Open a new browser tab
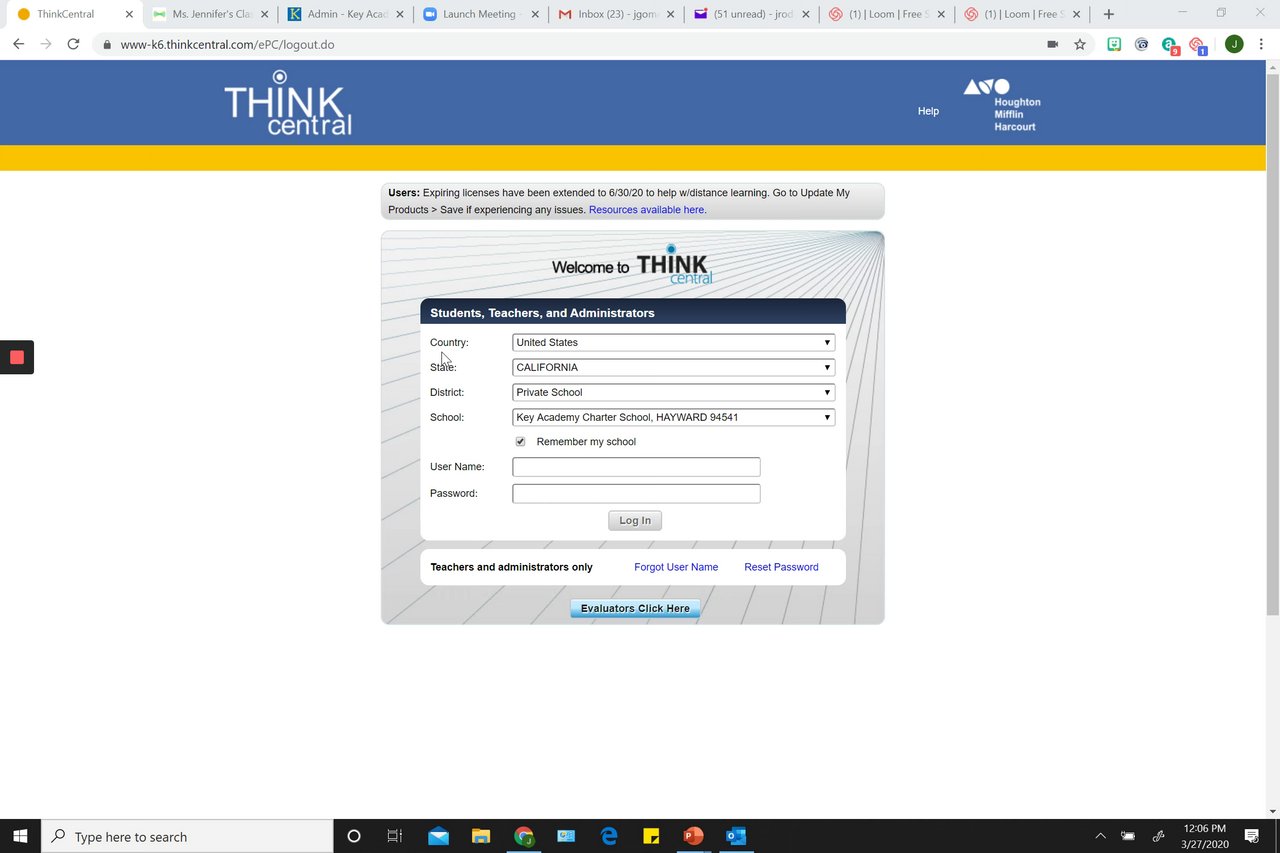The width and height of the screenshot is (1280, 853). click(1108, 14)
